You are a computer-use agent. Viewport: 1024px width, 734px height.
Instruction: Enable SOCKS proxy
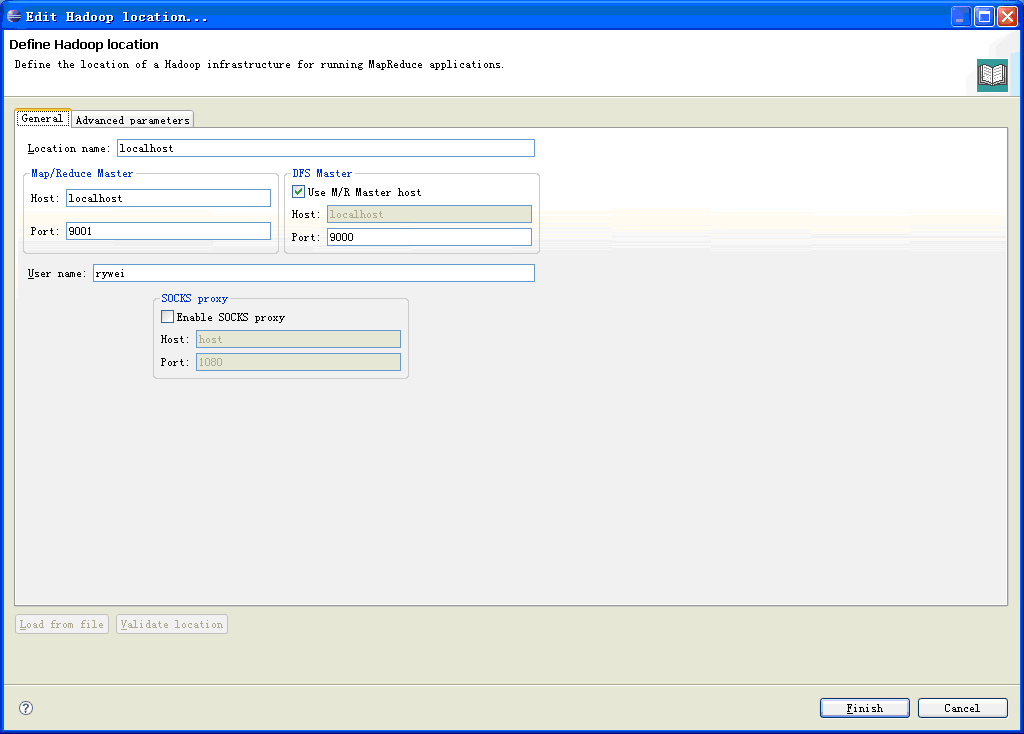pyautogui.click(x=167, y=316)
